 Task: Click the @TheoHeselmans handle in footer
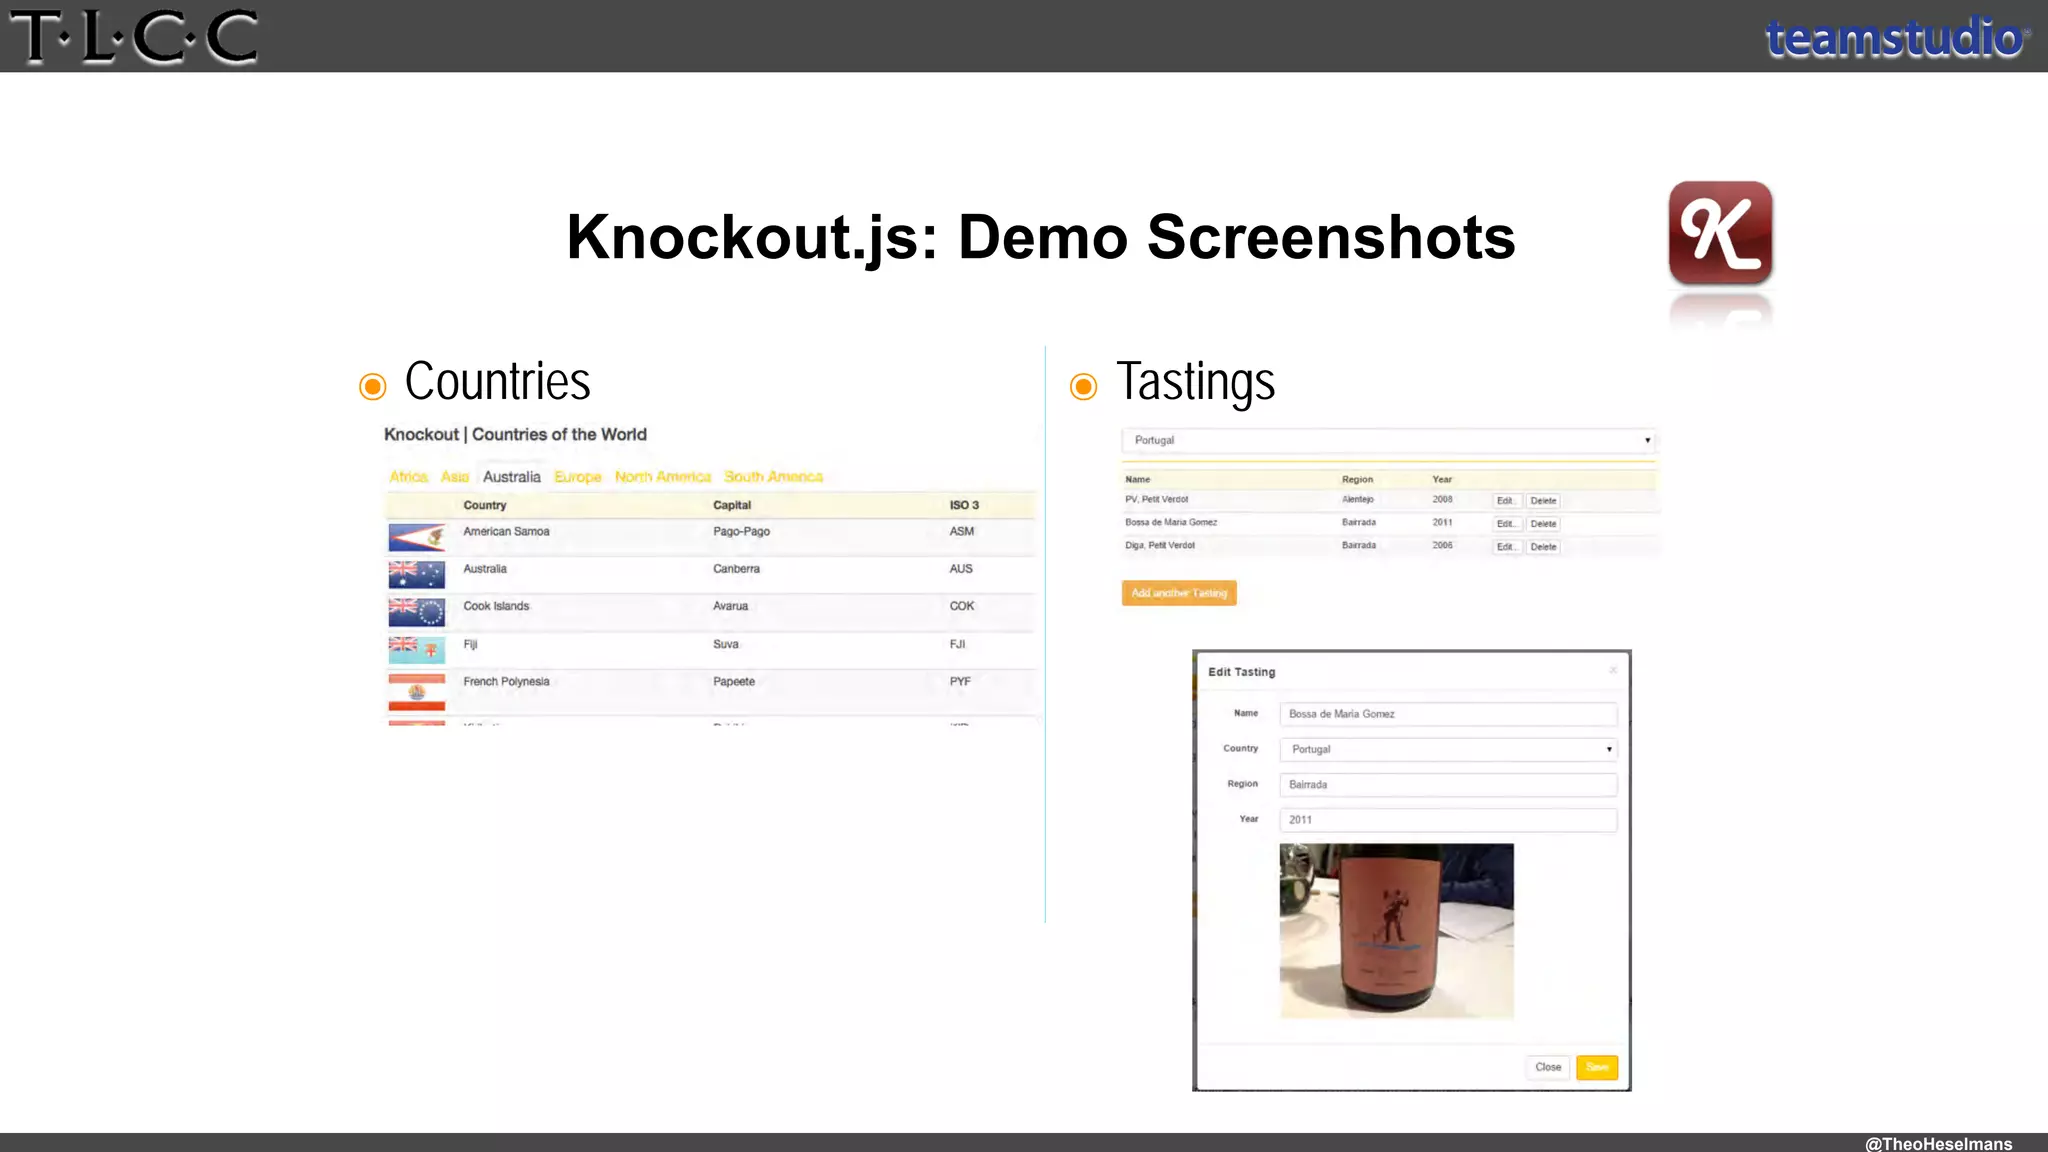pos(1938,1143)
